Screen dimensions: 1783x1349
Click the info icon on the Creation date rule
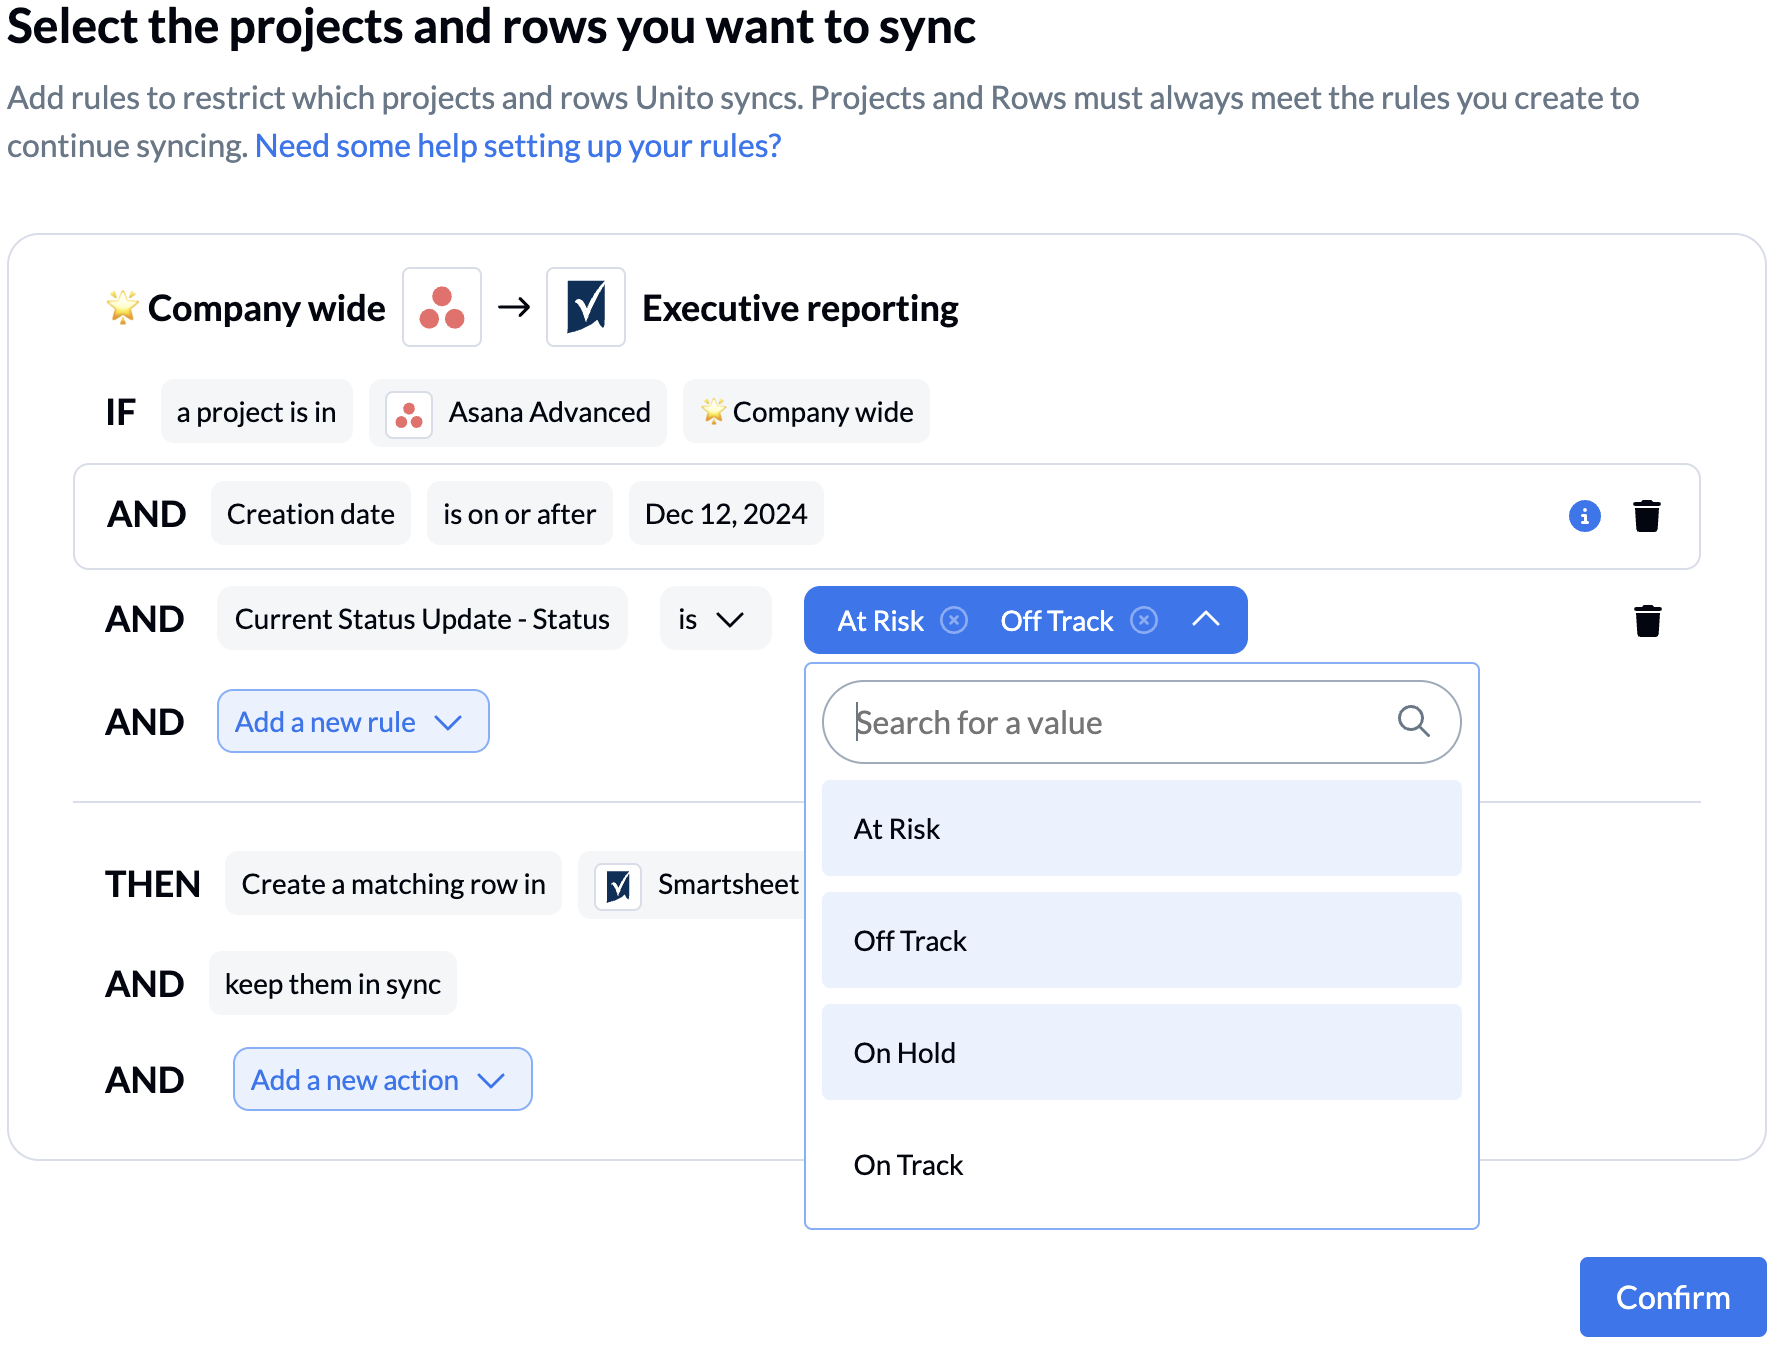pos(1584,516)
